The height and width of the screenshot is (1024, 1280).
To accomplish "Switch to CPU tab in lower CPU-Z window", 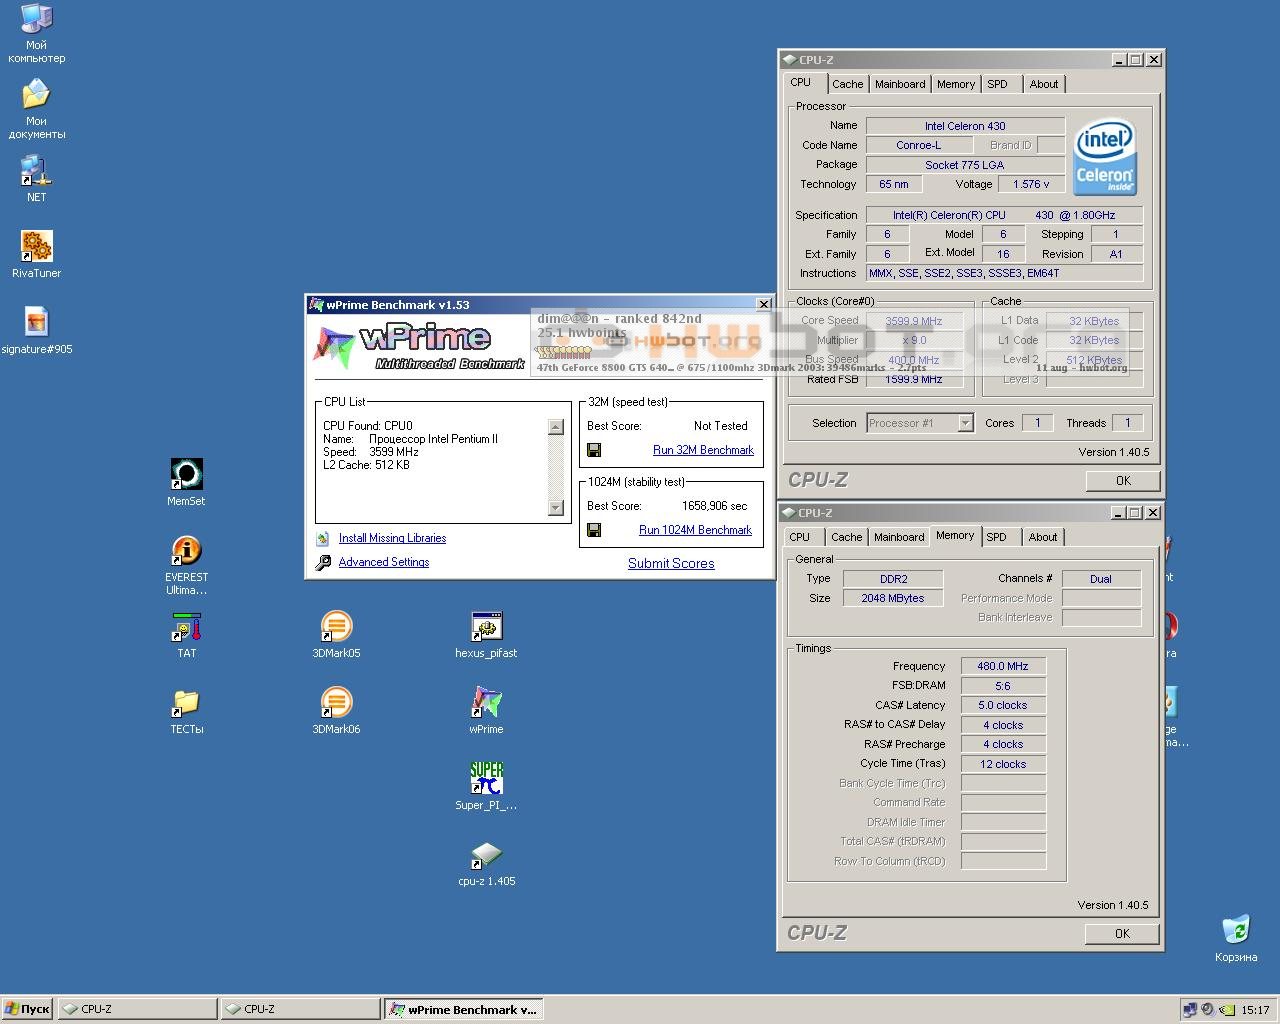I will click(800, 537).
